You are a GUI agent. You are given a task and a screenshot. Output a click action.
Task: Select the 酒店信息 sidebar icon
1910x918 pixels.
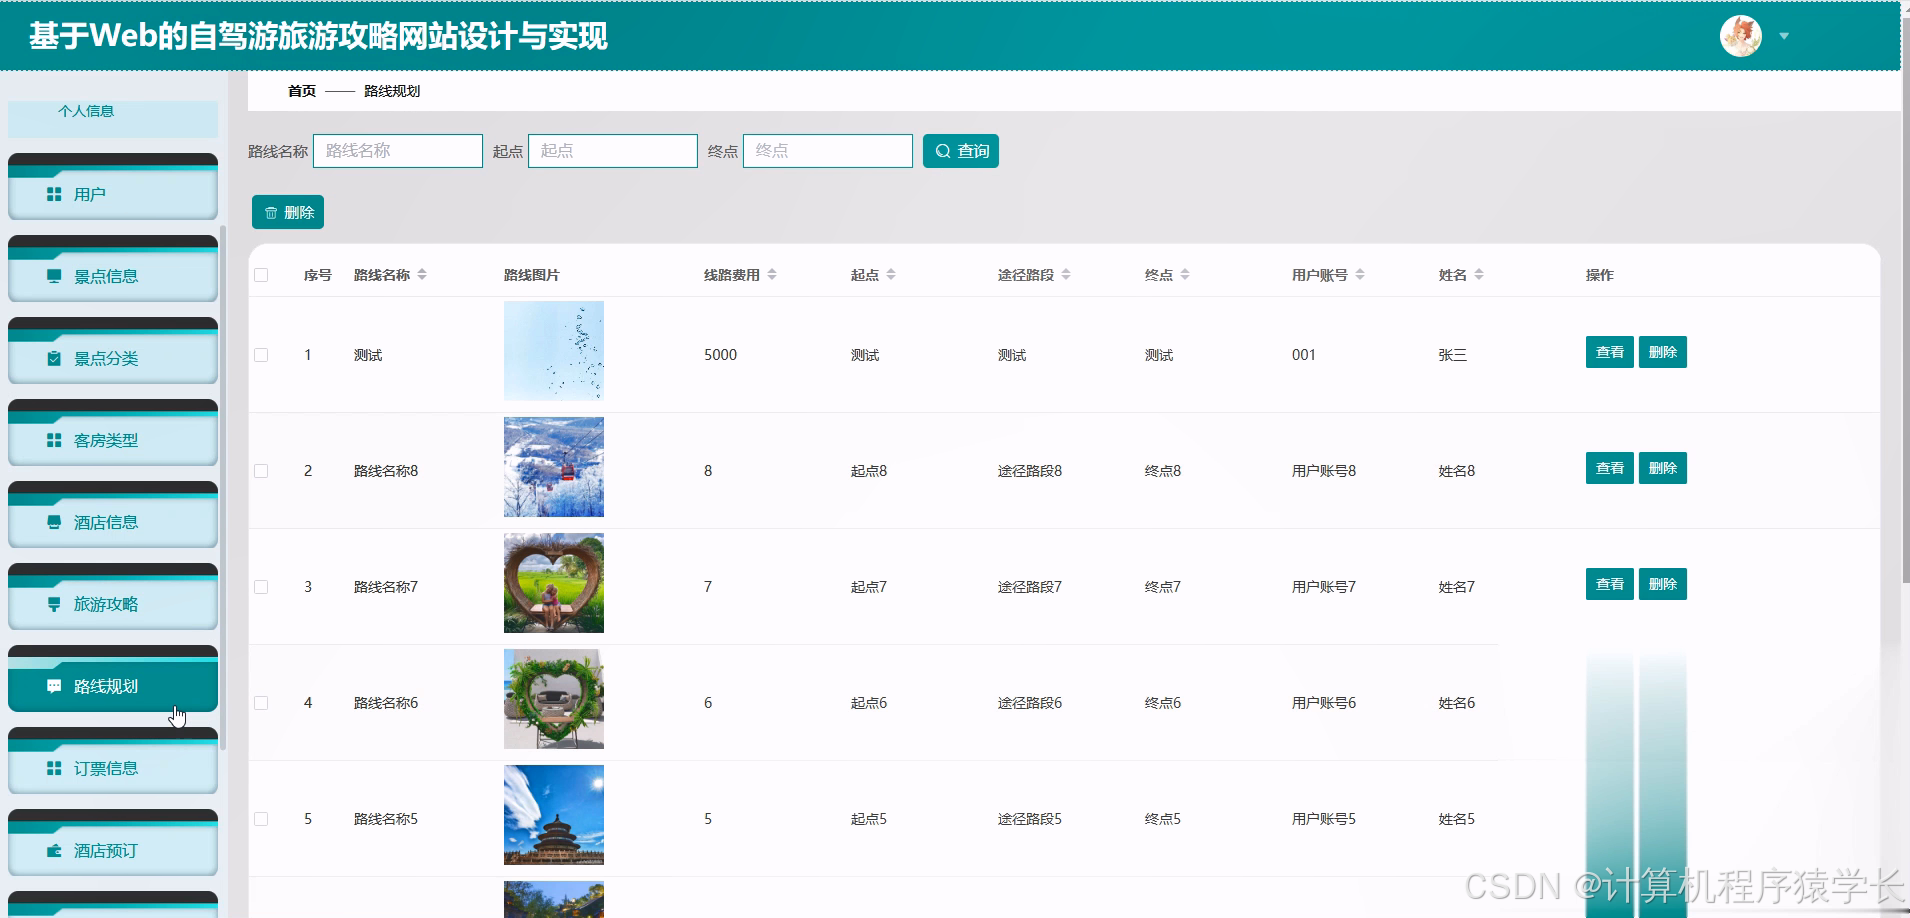click(x=54, y=522)
